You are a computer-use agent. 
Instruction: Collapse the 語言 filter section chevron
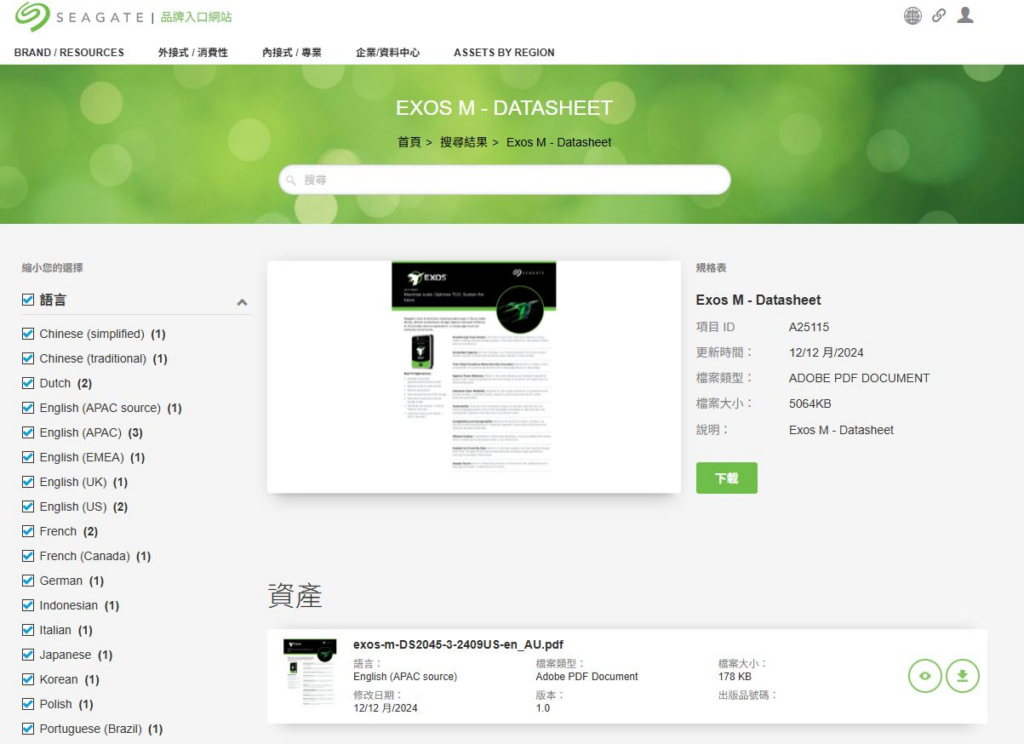242,302
